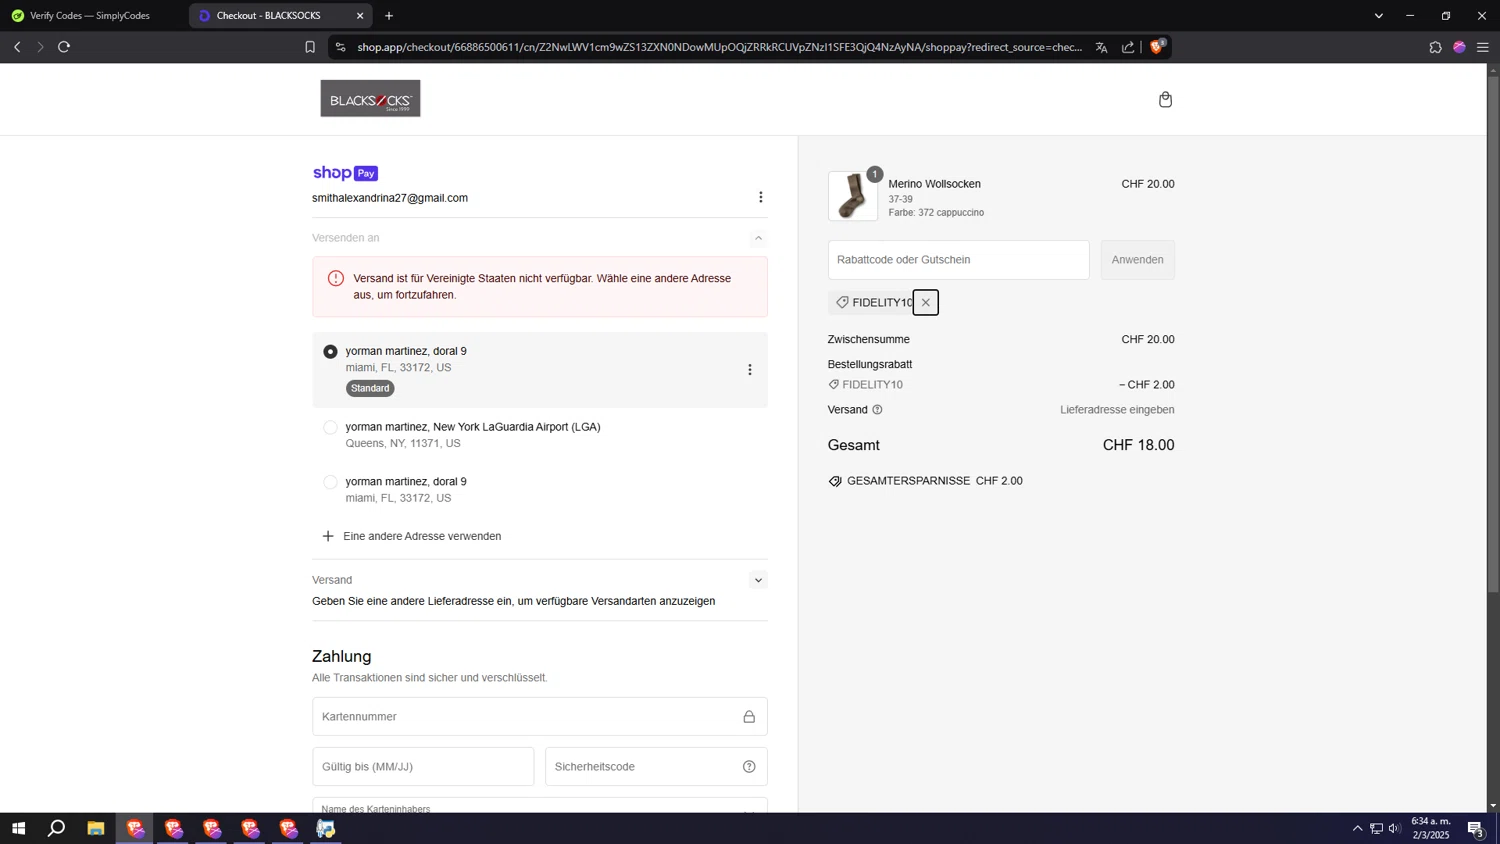Click Anwenden to apply the code
This screenshot has width=1500, height=844.
(x=1137, y=260)
